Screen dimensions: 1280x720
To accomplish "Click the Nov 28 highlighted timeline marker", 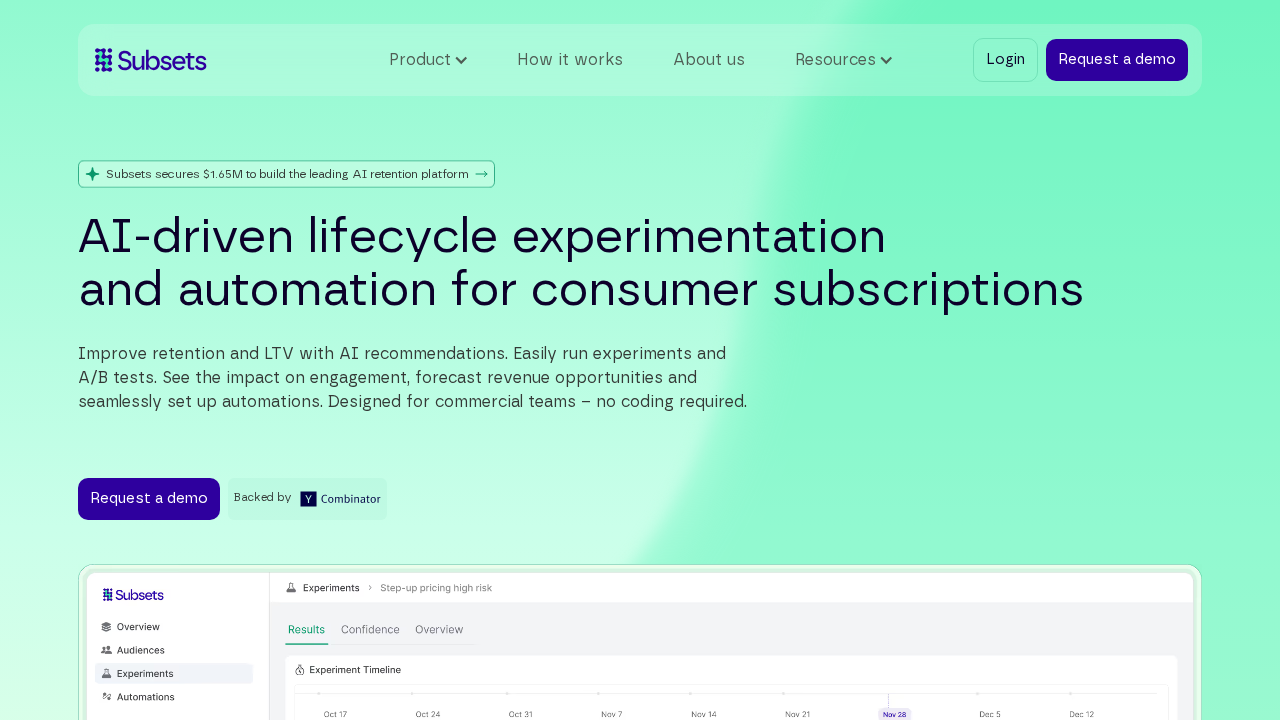I will point(893,713).
